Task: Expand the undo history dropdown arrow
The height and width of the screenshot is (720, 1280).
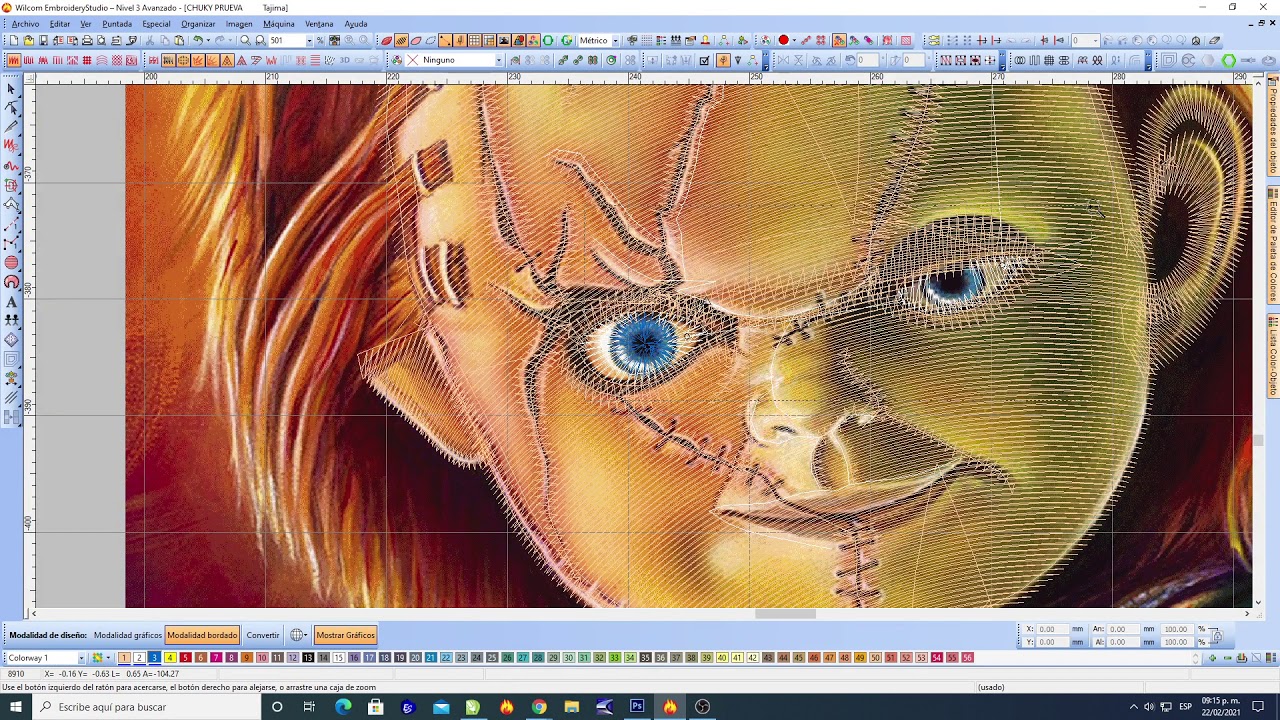Action: [x=209, y=40]
